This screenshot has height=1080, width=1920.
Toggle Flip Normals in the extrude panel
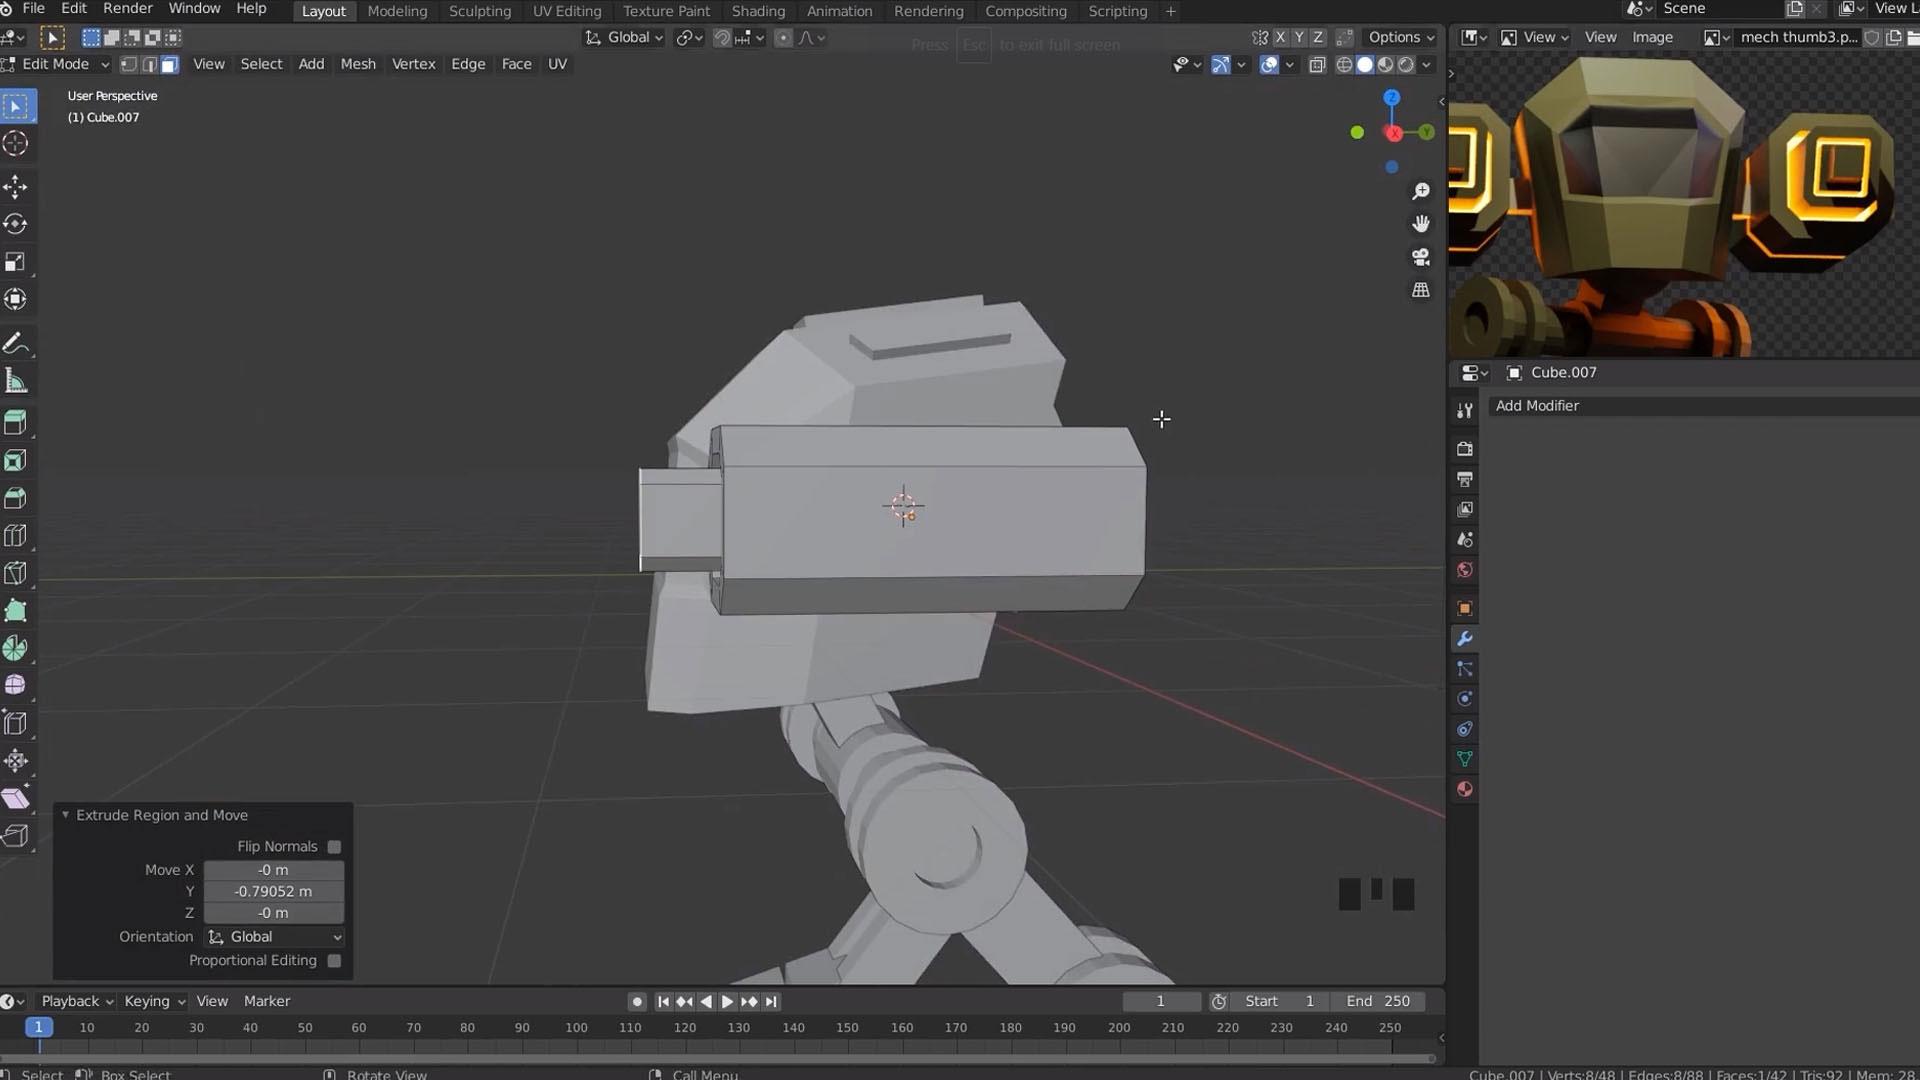tap(334, 846)
